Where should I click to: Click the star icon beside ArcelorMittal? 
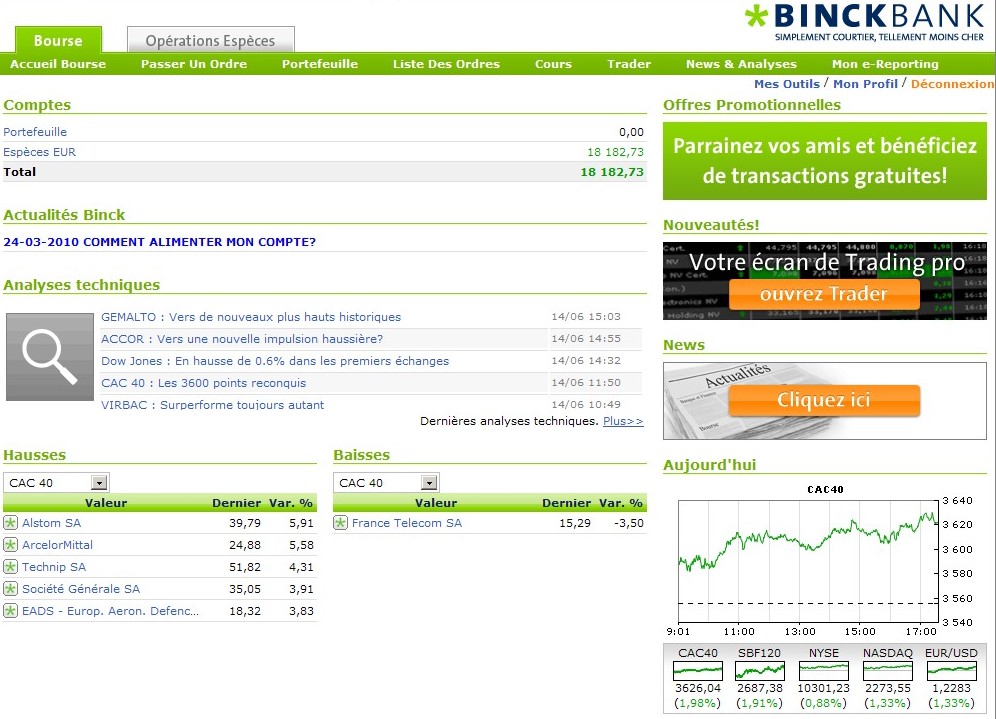tap(11, 545)
